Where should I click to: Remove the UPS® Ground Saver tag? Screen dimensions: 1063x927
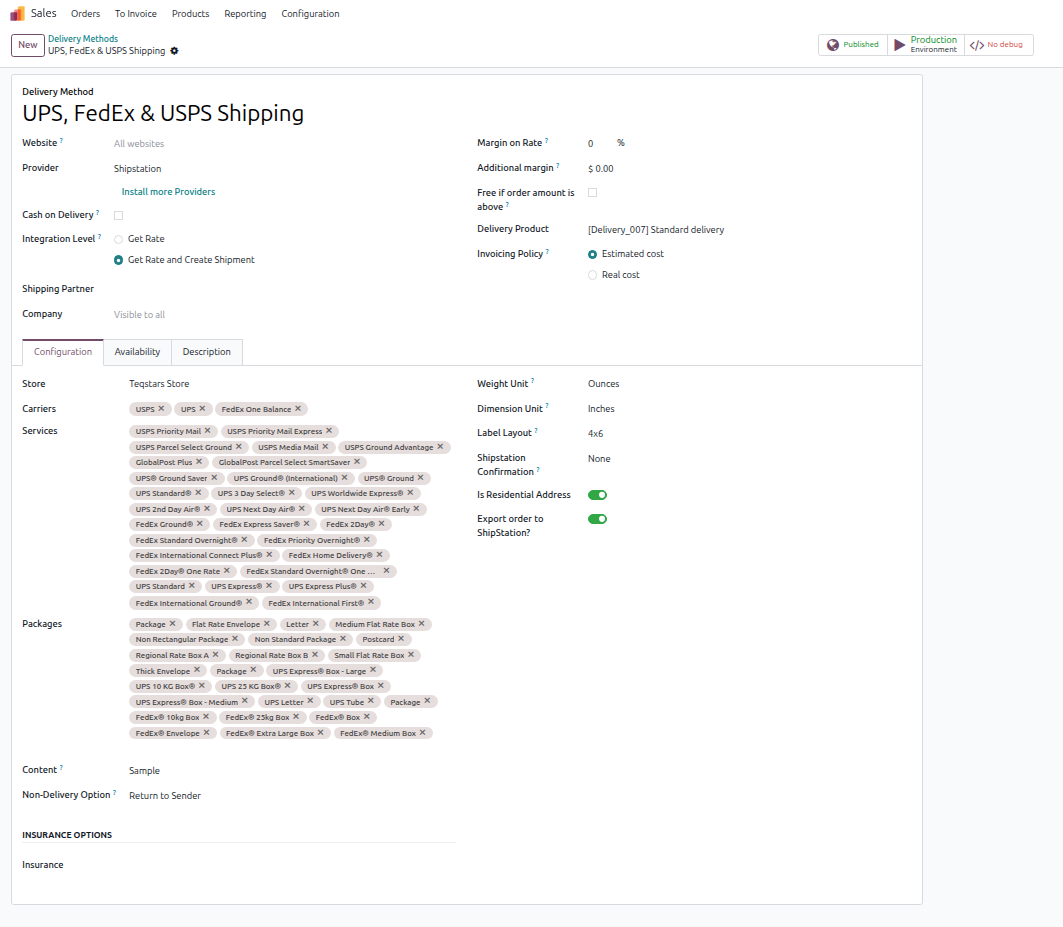click(x=214, y=478)
